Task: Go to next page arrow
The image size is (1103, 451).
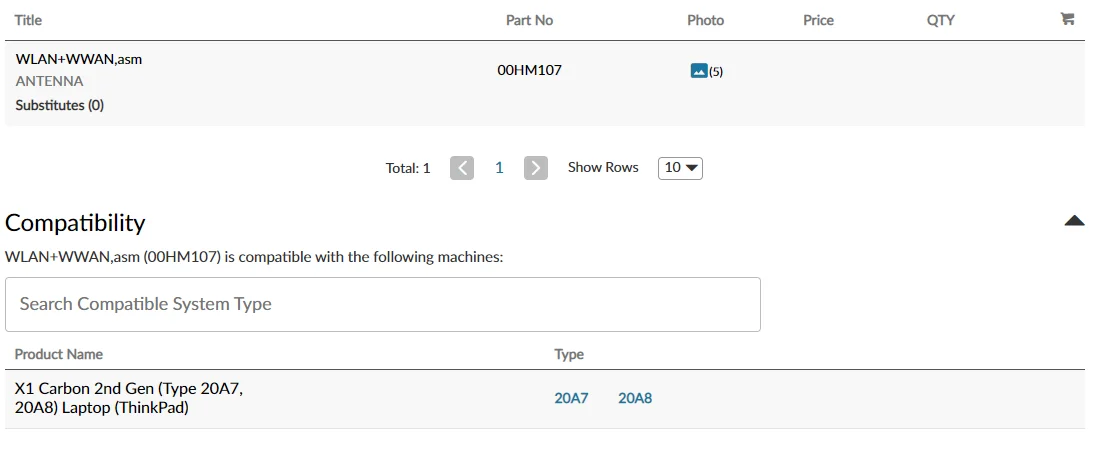Action: click(536, 168)
